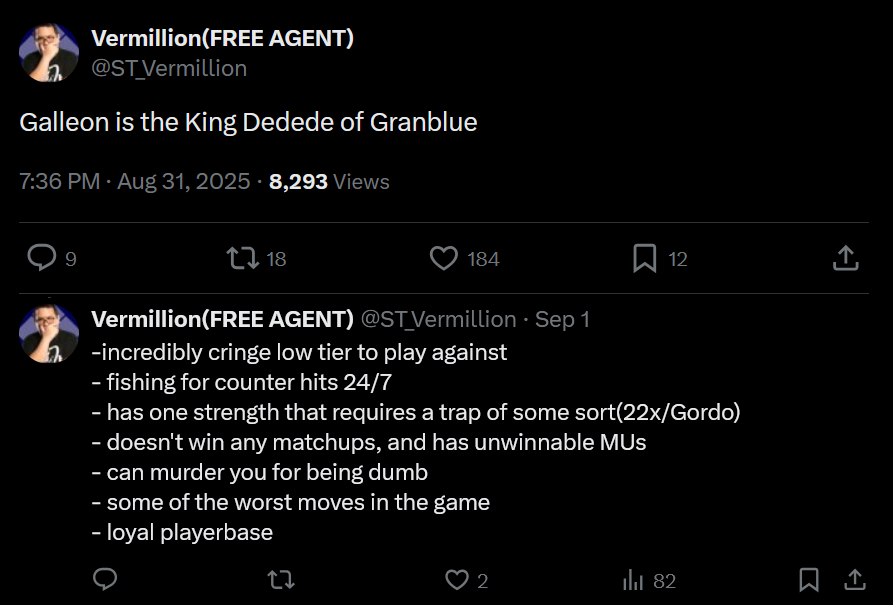
Task: Open Vermillion(FREE AGENT) display name on main tweet
Action: point(222,38)
